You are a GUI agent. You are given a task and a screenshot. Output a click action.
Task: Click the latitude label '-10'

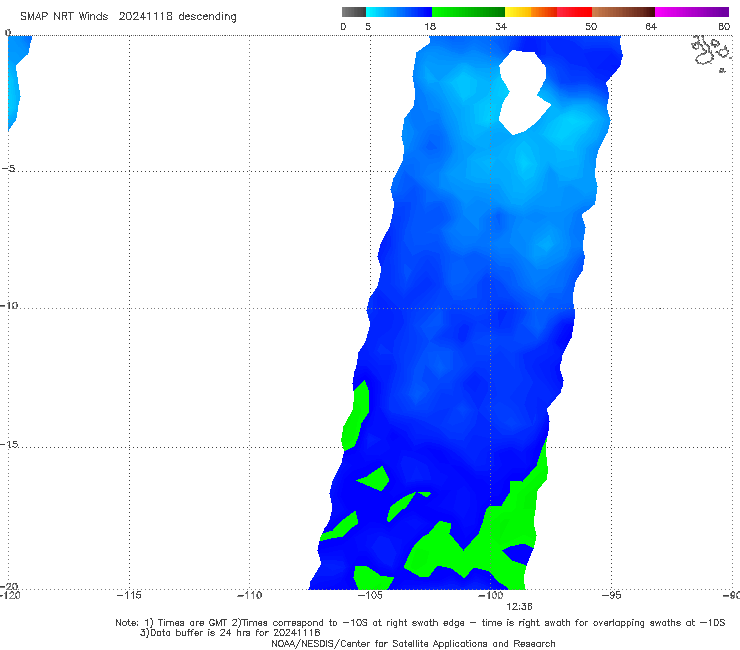point(9,305)
